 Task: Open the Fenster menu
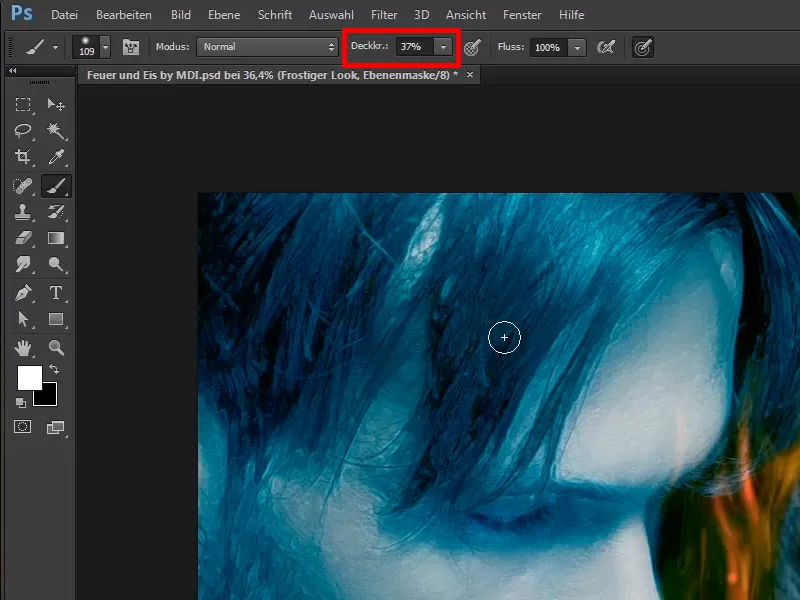[522, 15]
